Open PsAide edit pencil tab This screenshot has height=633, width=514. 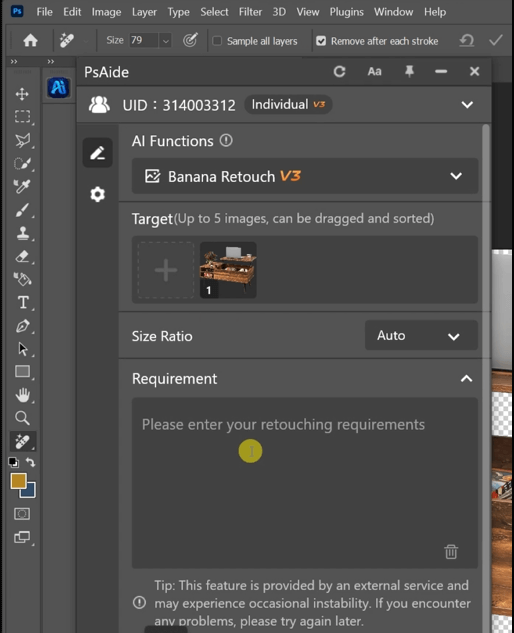pos(97,153)
